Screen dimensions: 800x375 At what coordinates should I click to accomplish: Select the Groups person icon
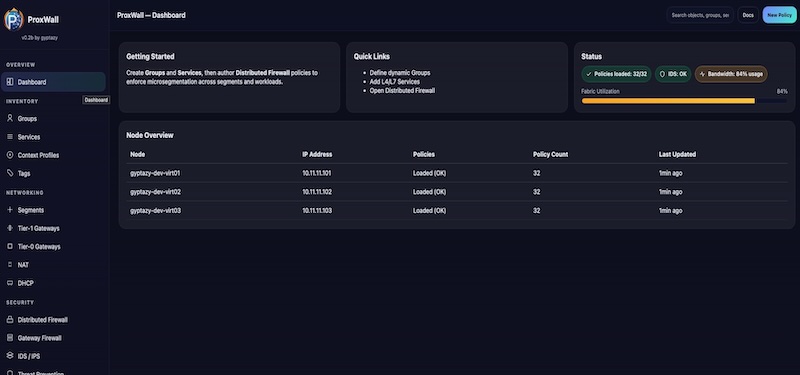tap(10, 118)
